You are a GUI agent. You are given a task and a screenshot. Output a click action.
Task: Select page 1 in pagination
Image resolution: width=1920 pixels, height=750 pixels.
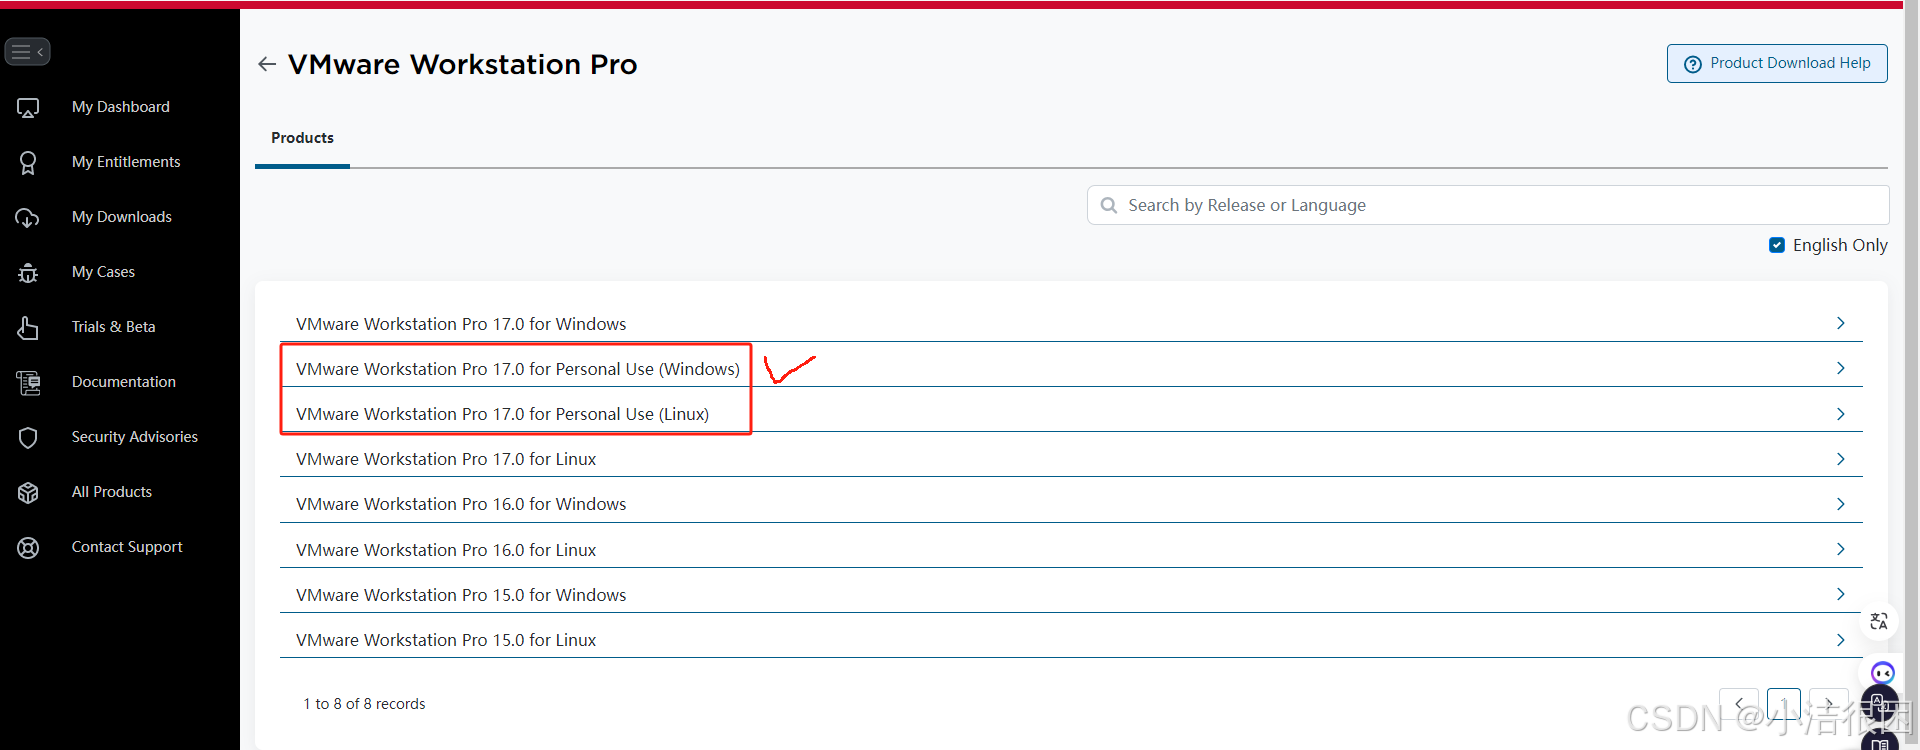point(1784,704)
